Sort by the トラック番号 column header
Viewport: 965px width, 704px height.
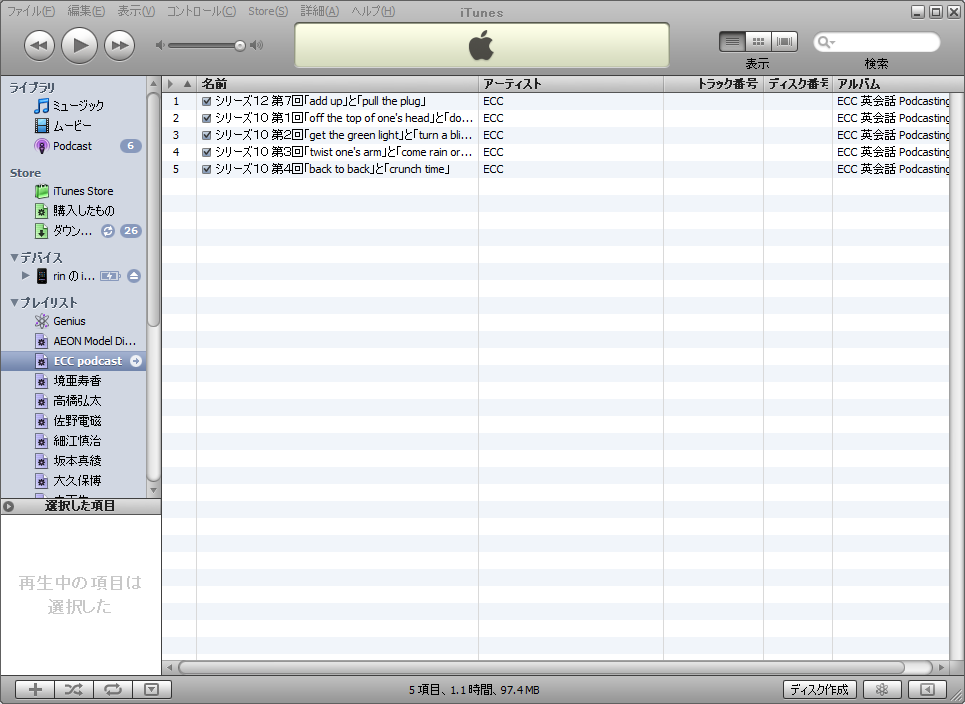point(714,84)
